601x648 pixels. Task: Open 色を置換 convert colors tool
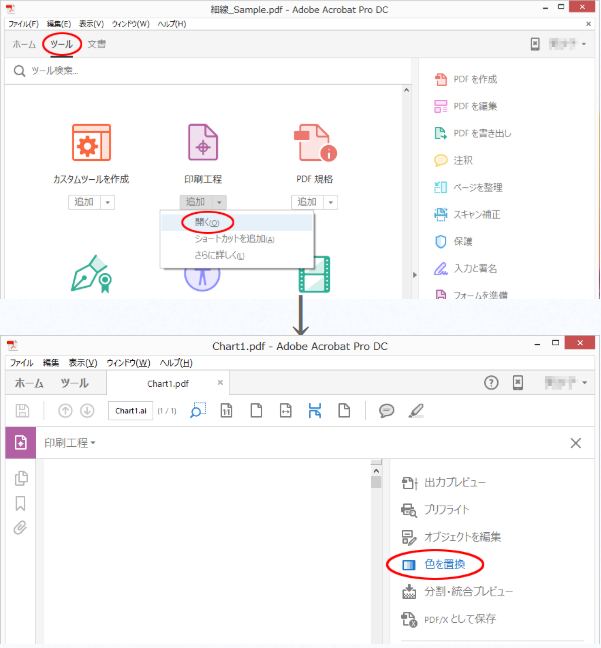tap(434, 565)
